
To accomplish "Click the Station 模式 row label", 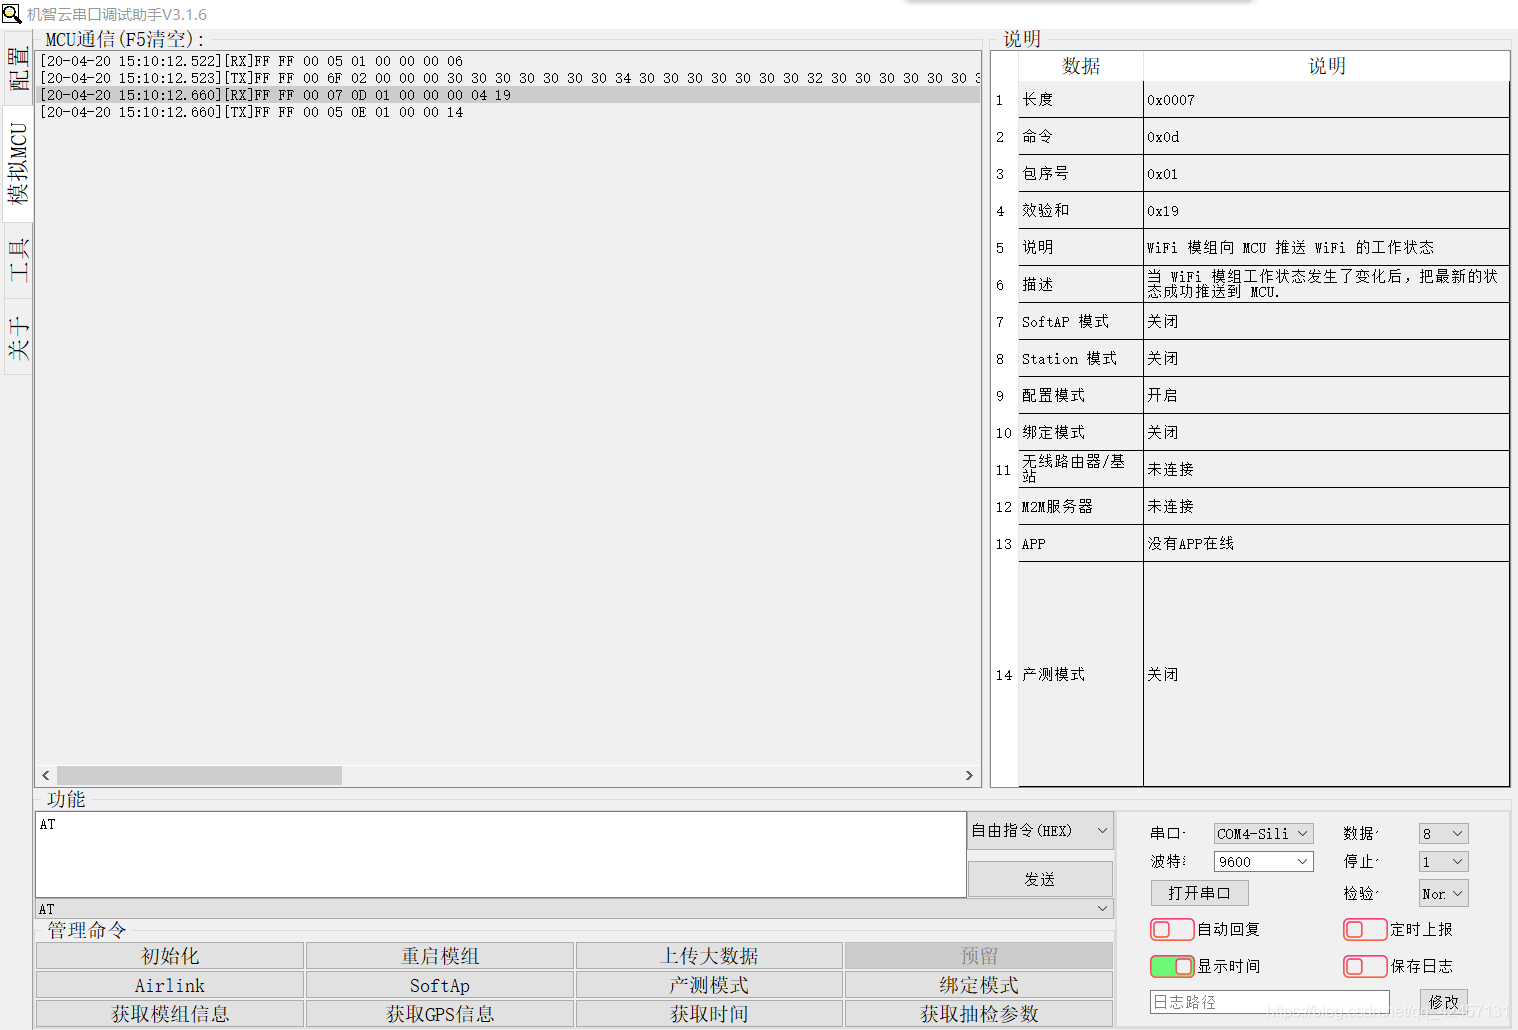I will [x=1080, y=358].
